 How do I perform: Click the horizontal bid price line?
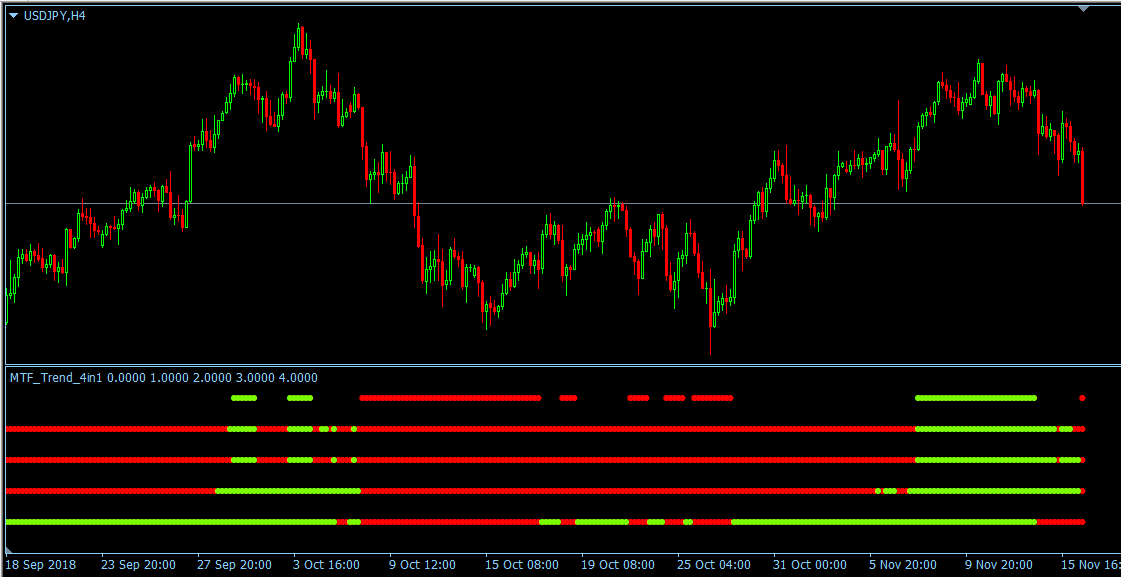560,202
